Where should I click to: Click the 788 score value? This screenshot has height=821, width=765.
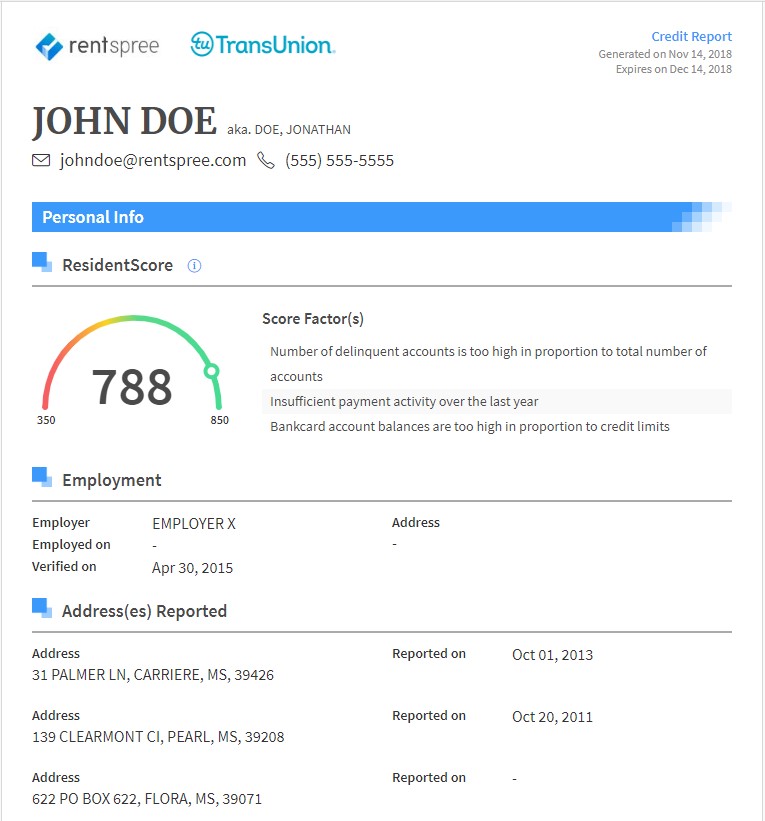point(132,387)
